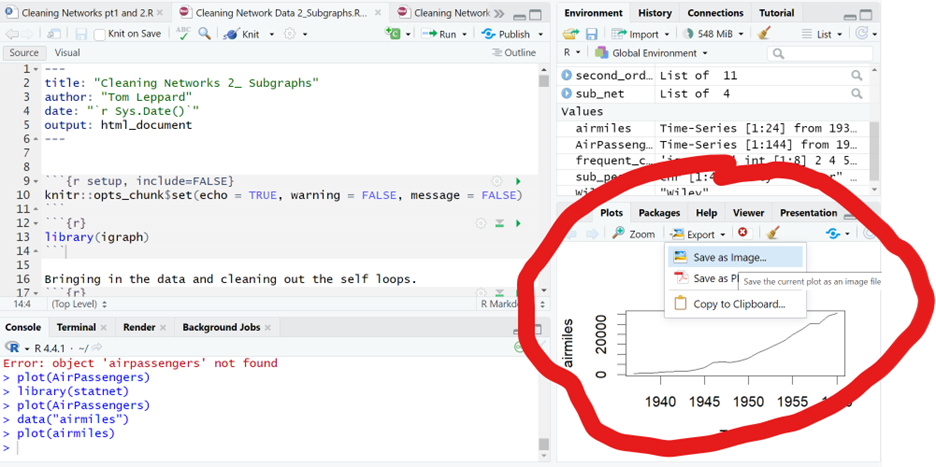Collapse the code chunk at line 12
This screenshot has height=467, width=936.
[35, 223]
